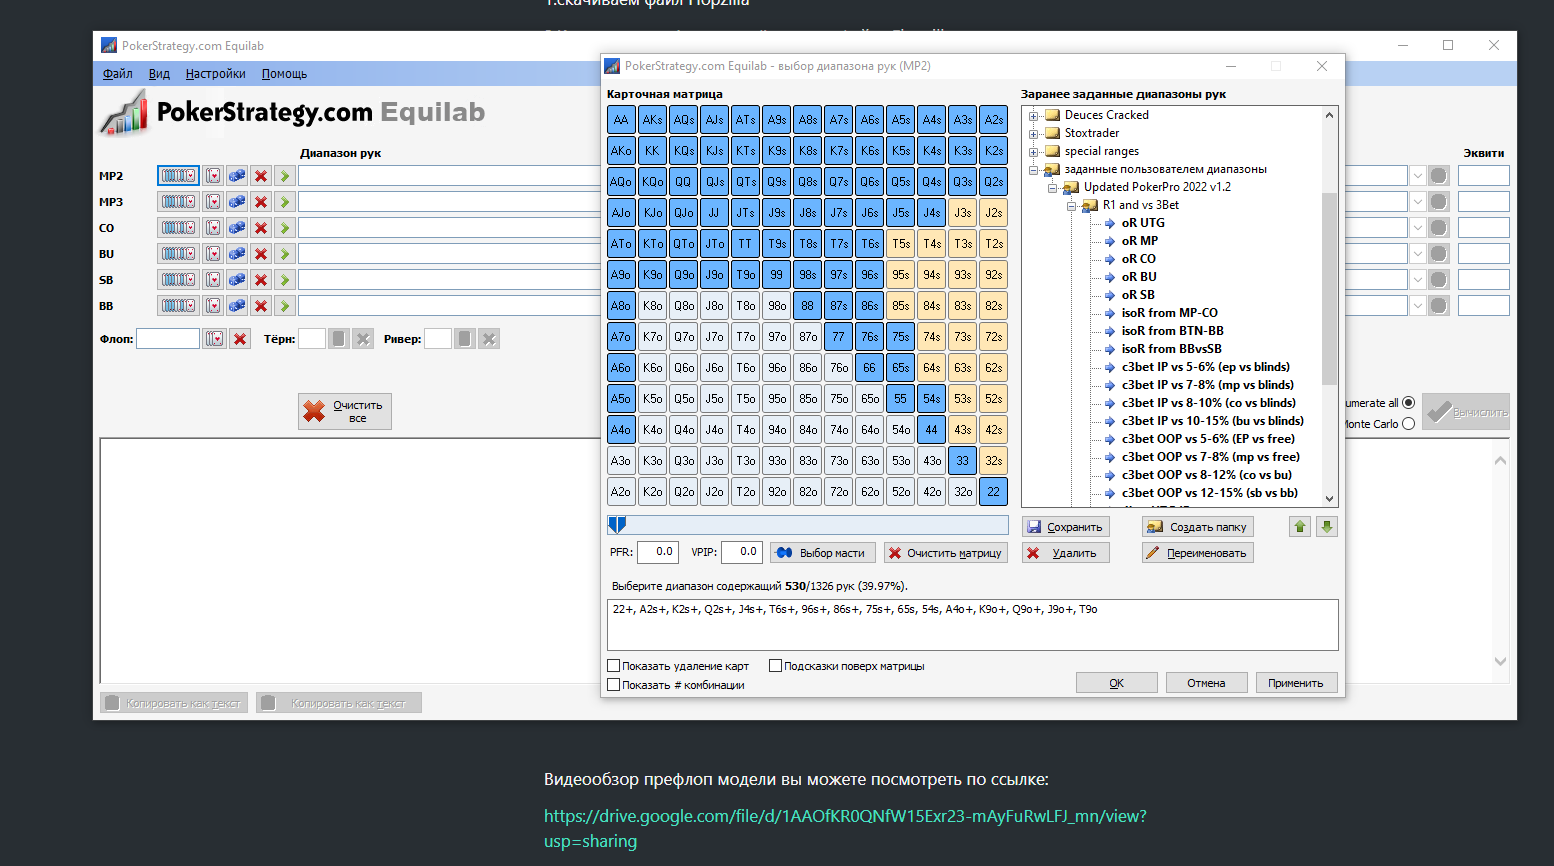
Task: Open Вид menu
Action: click(x=159, y=74)
